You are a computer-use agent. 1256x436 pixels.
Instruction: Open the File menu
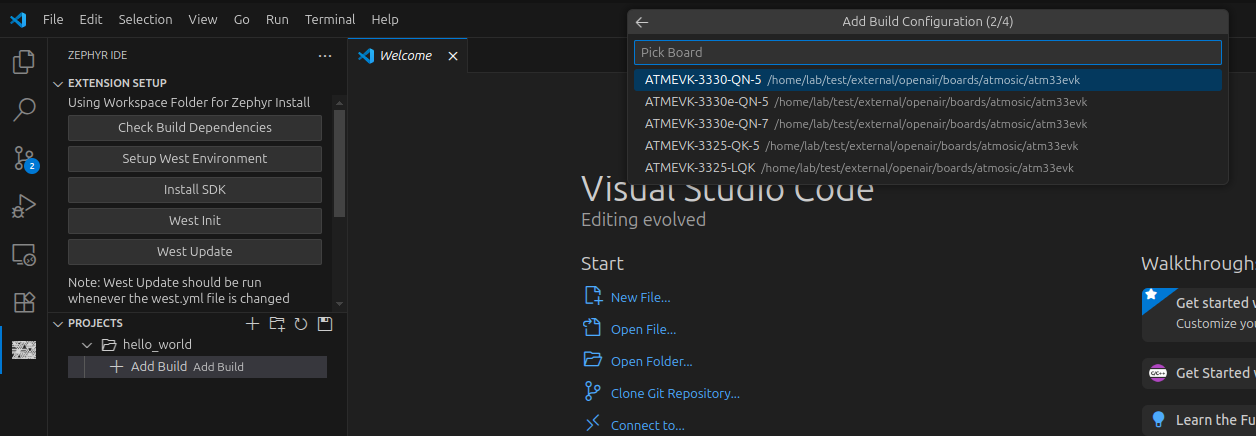(53, 19)
